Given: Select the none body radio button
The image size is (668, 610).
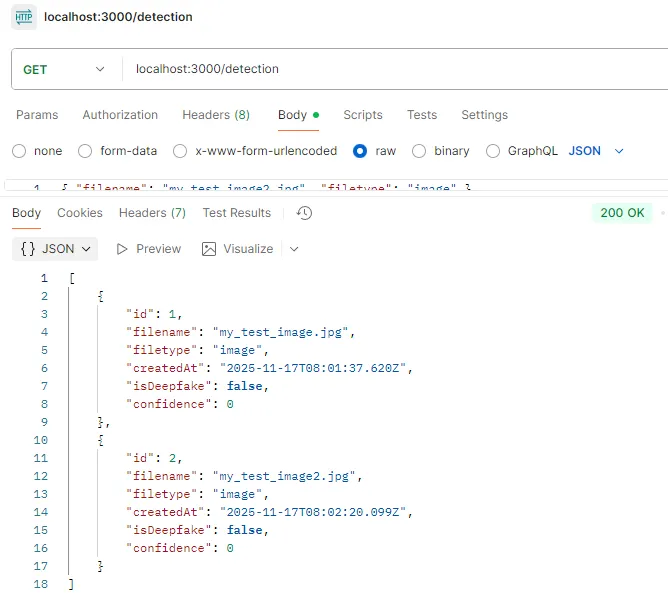Looking at the screenshot, I should (x=19, y=151).
